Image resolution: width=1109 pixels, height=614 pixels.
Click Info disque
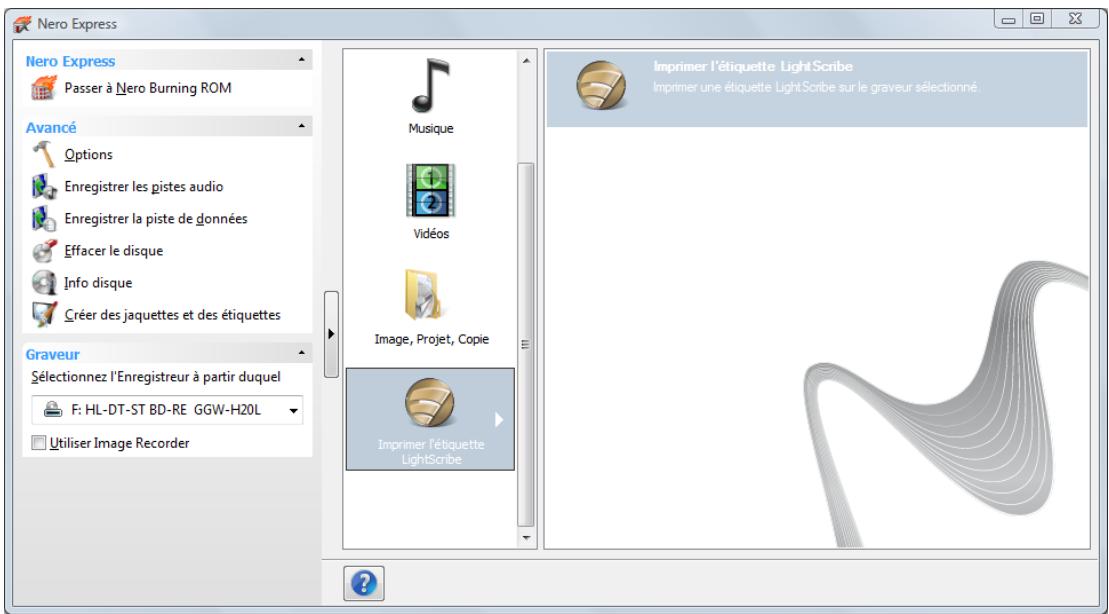[x=98, y=282]
